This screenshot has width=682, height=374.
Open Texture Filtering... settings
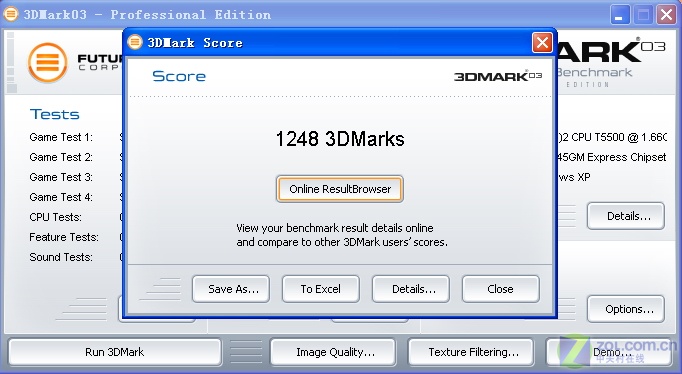[x=471, y=352]
